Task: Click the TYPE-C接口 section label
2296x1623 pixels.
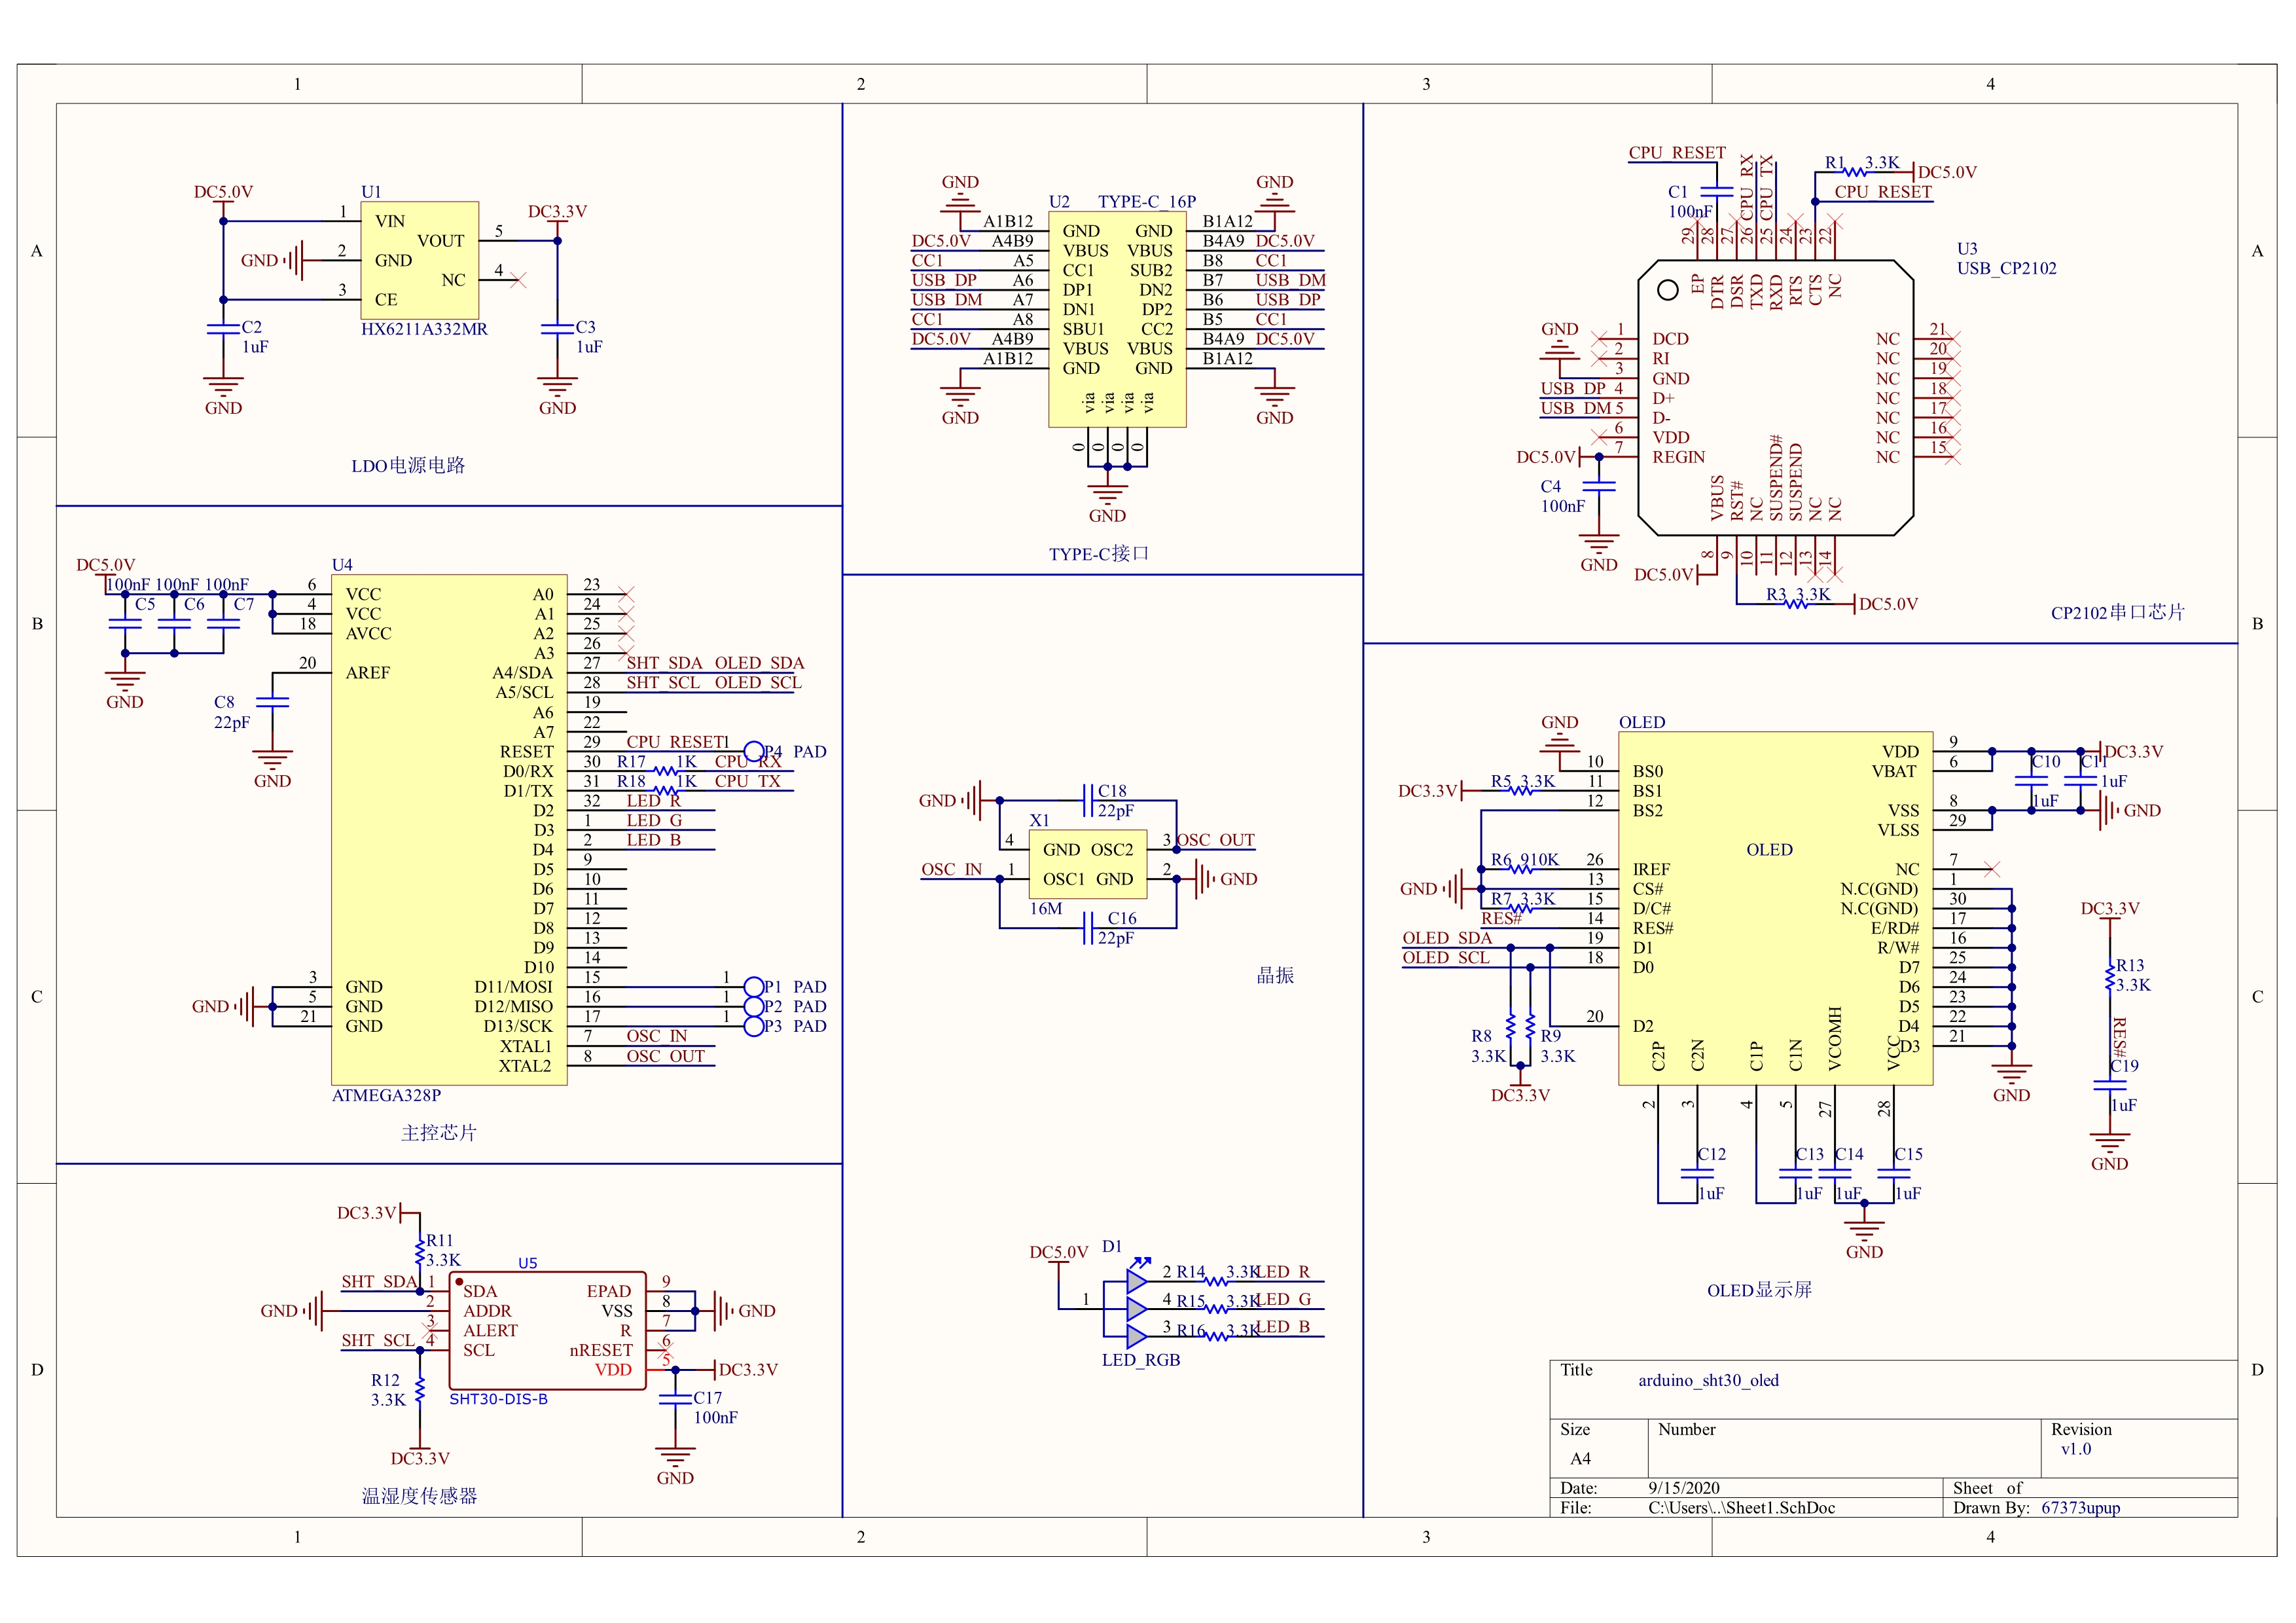Action: point(1098,554)
